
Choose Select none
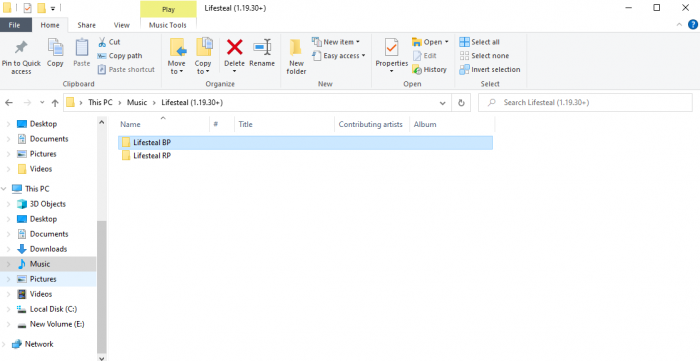(x=484, y=56)
